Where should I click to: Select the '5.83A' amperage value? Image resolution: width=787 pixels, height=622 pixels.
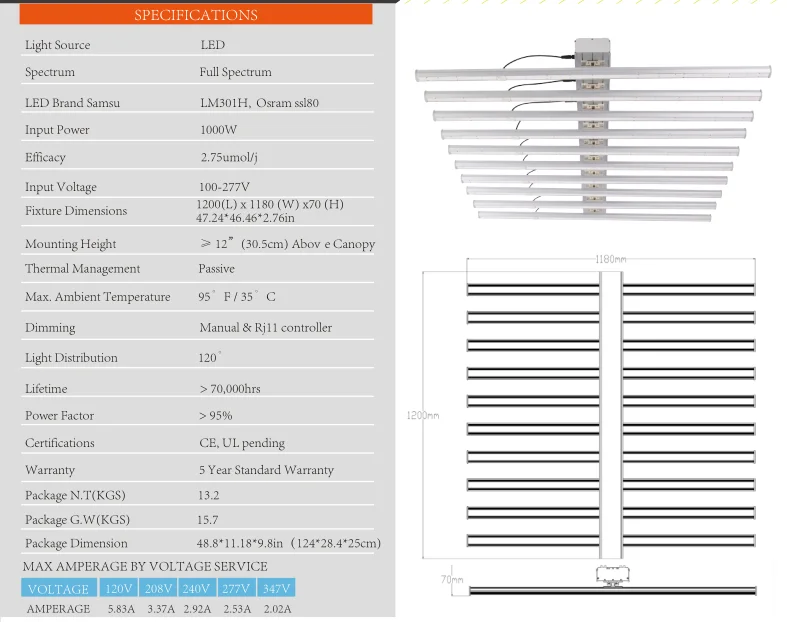[x=121, y=609]
